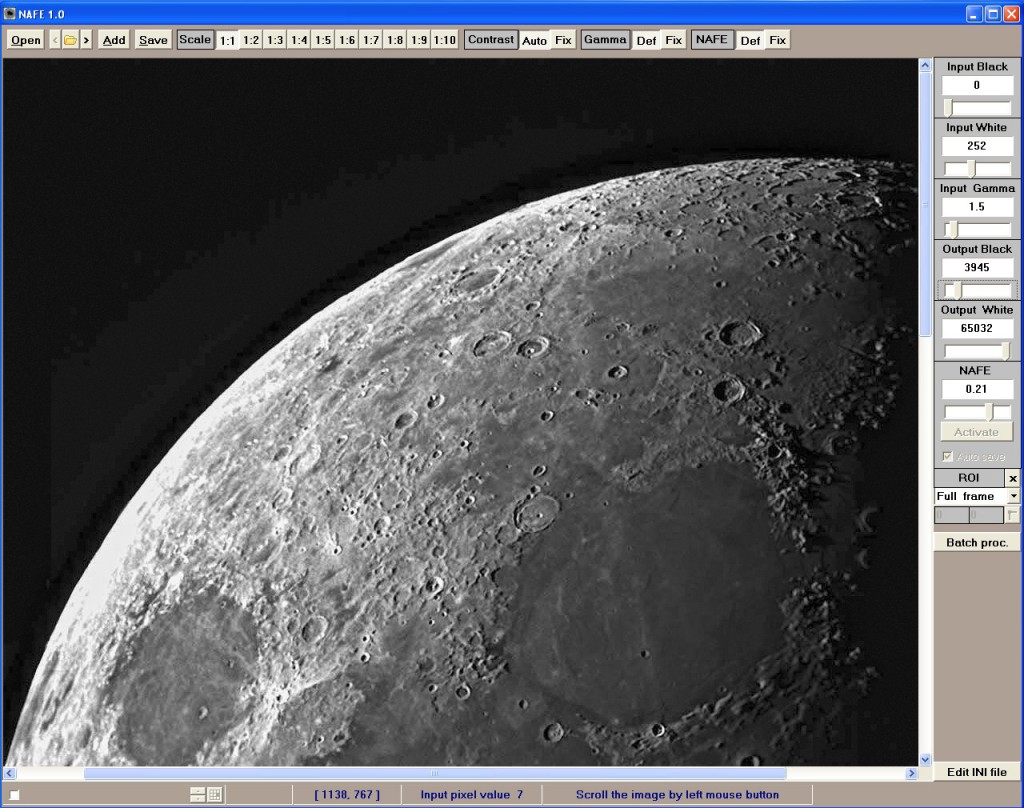This screenshot has height=808, width=1024.
Task: Set scale to 1:9
Action: pyautogui.click(x=419, y=40)
